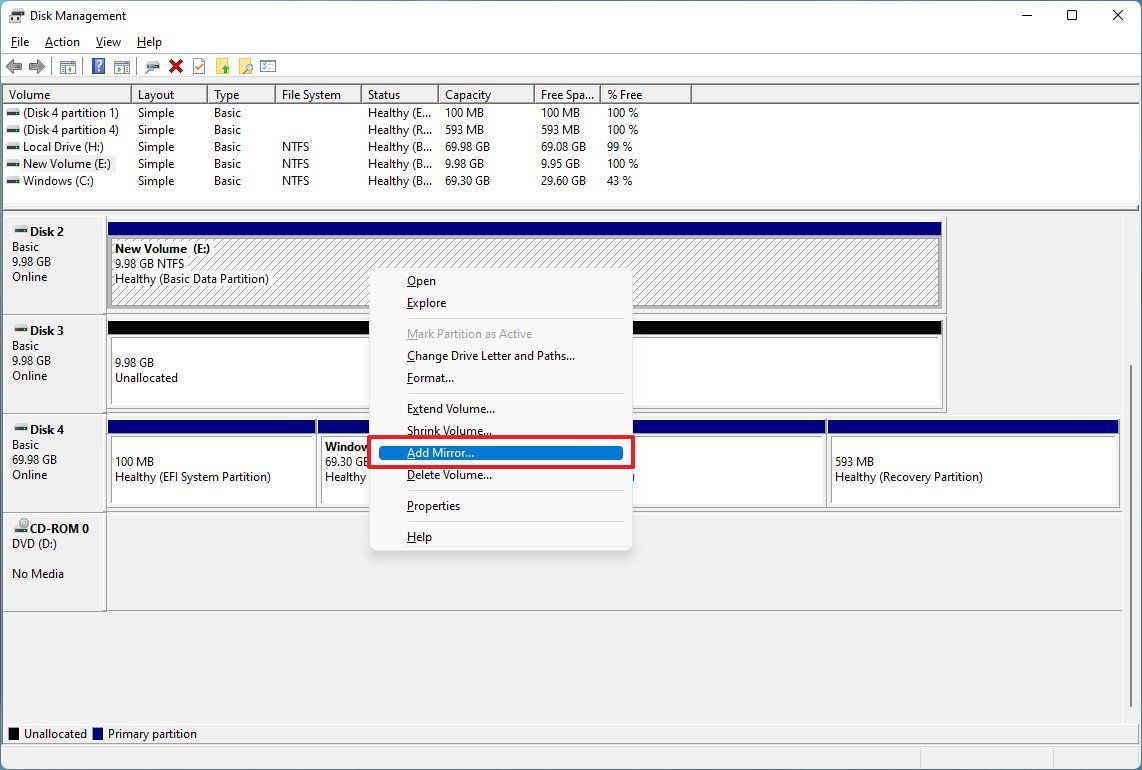Toggle the Show/Hide Action Pane toolbar icon
Screen dimensions: 1142x770
pos(121,66)
